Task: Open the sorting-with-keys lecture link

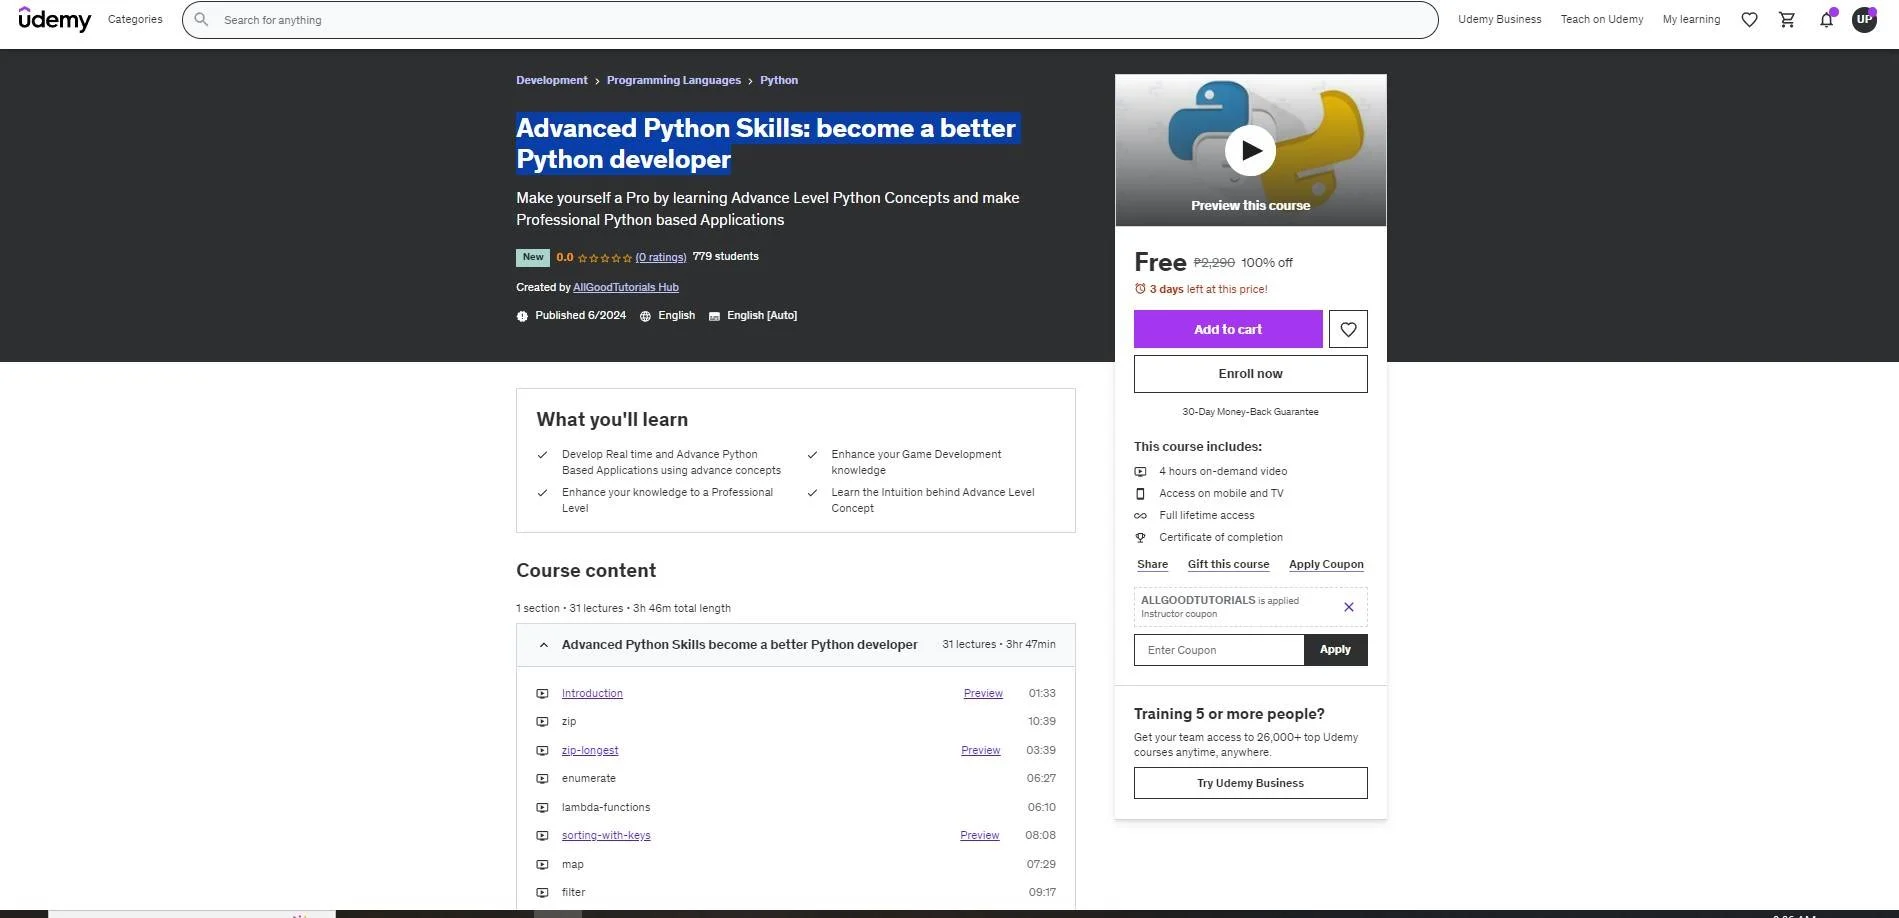Action: [606, 835]
